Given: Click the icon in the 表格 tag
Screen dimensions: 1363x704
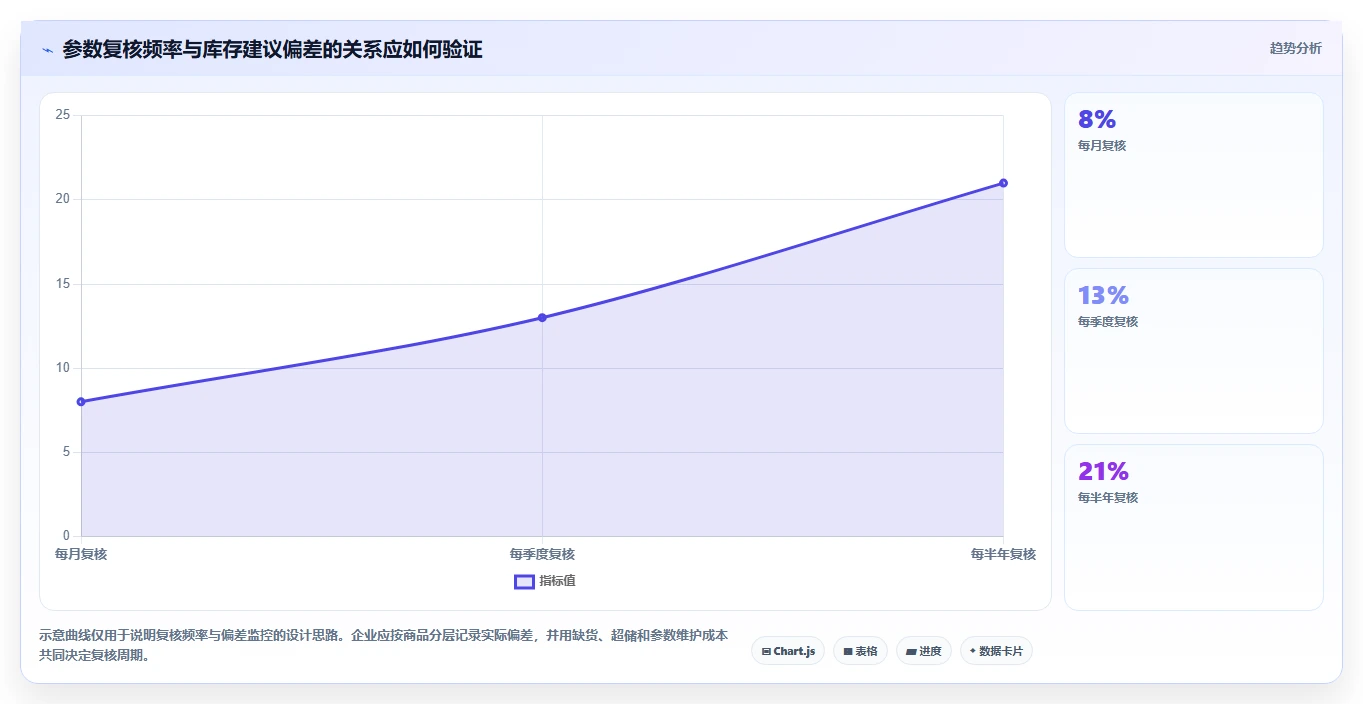Looking at the screenshot, I should point(848,651).
